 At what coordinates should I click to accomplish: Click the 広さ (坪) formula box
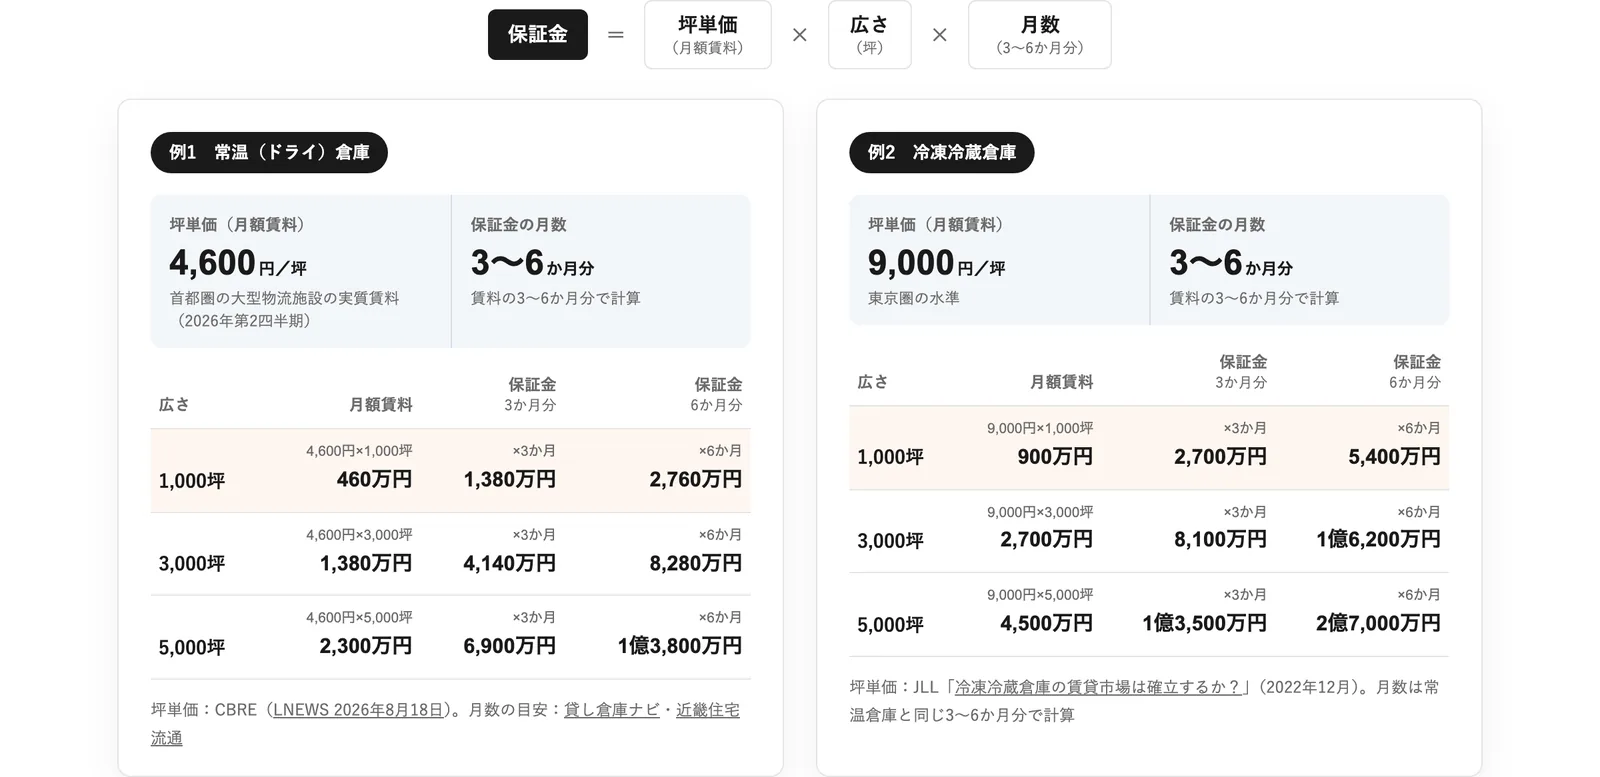pos(870,35)
